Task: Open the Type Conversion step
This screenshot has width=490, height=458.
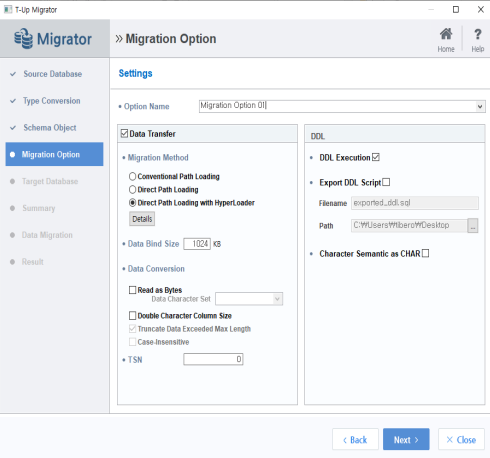Action: pos(52,101)
